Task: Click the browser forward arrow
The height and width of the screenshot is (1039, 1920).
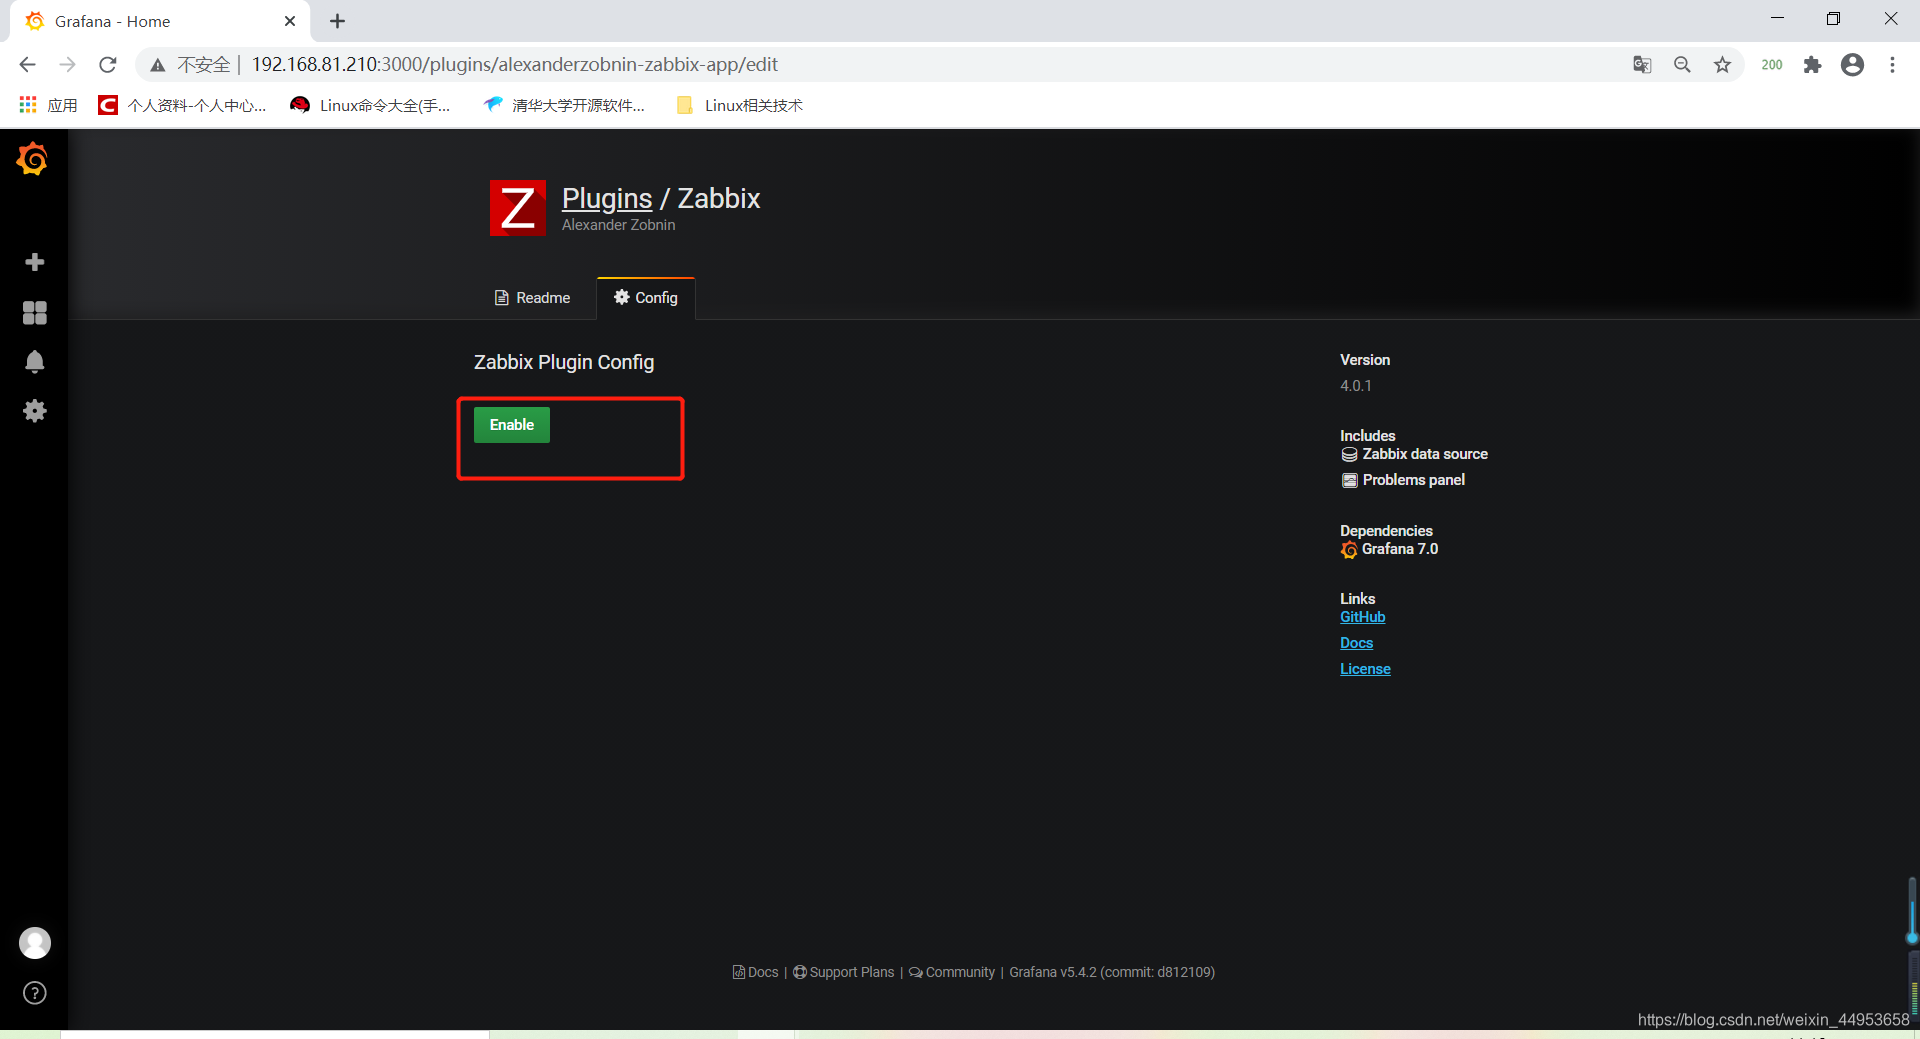Action: 67,65
